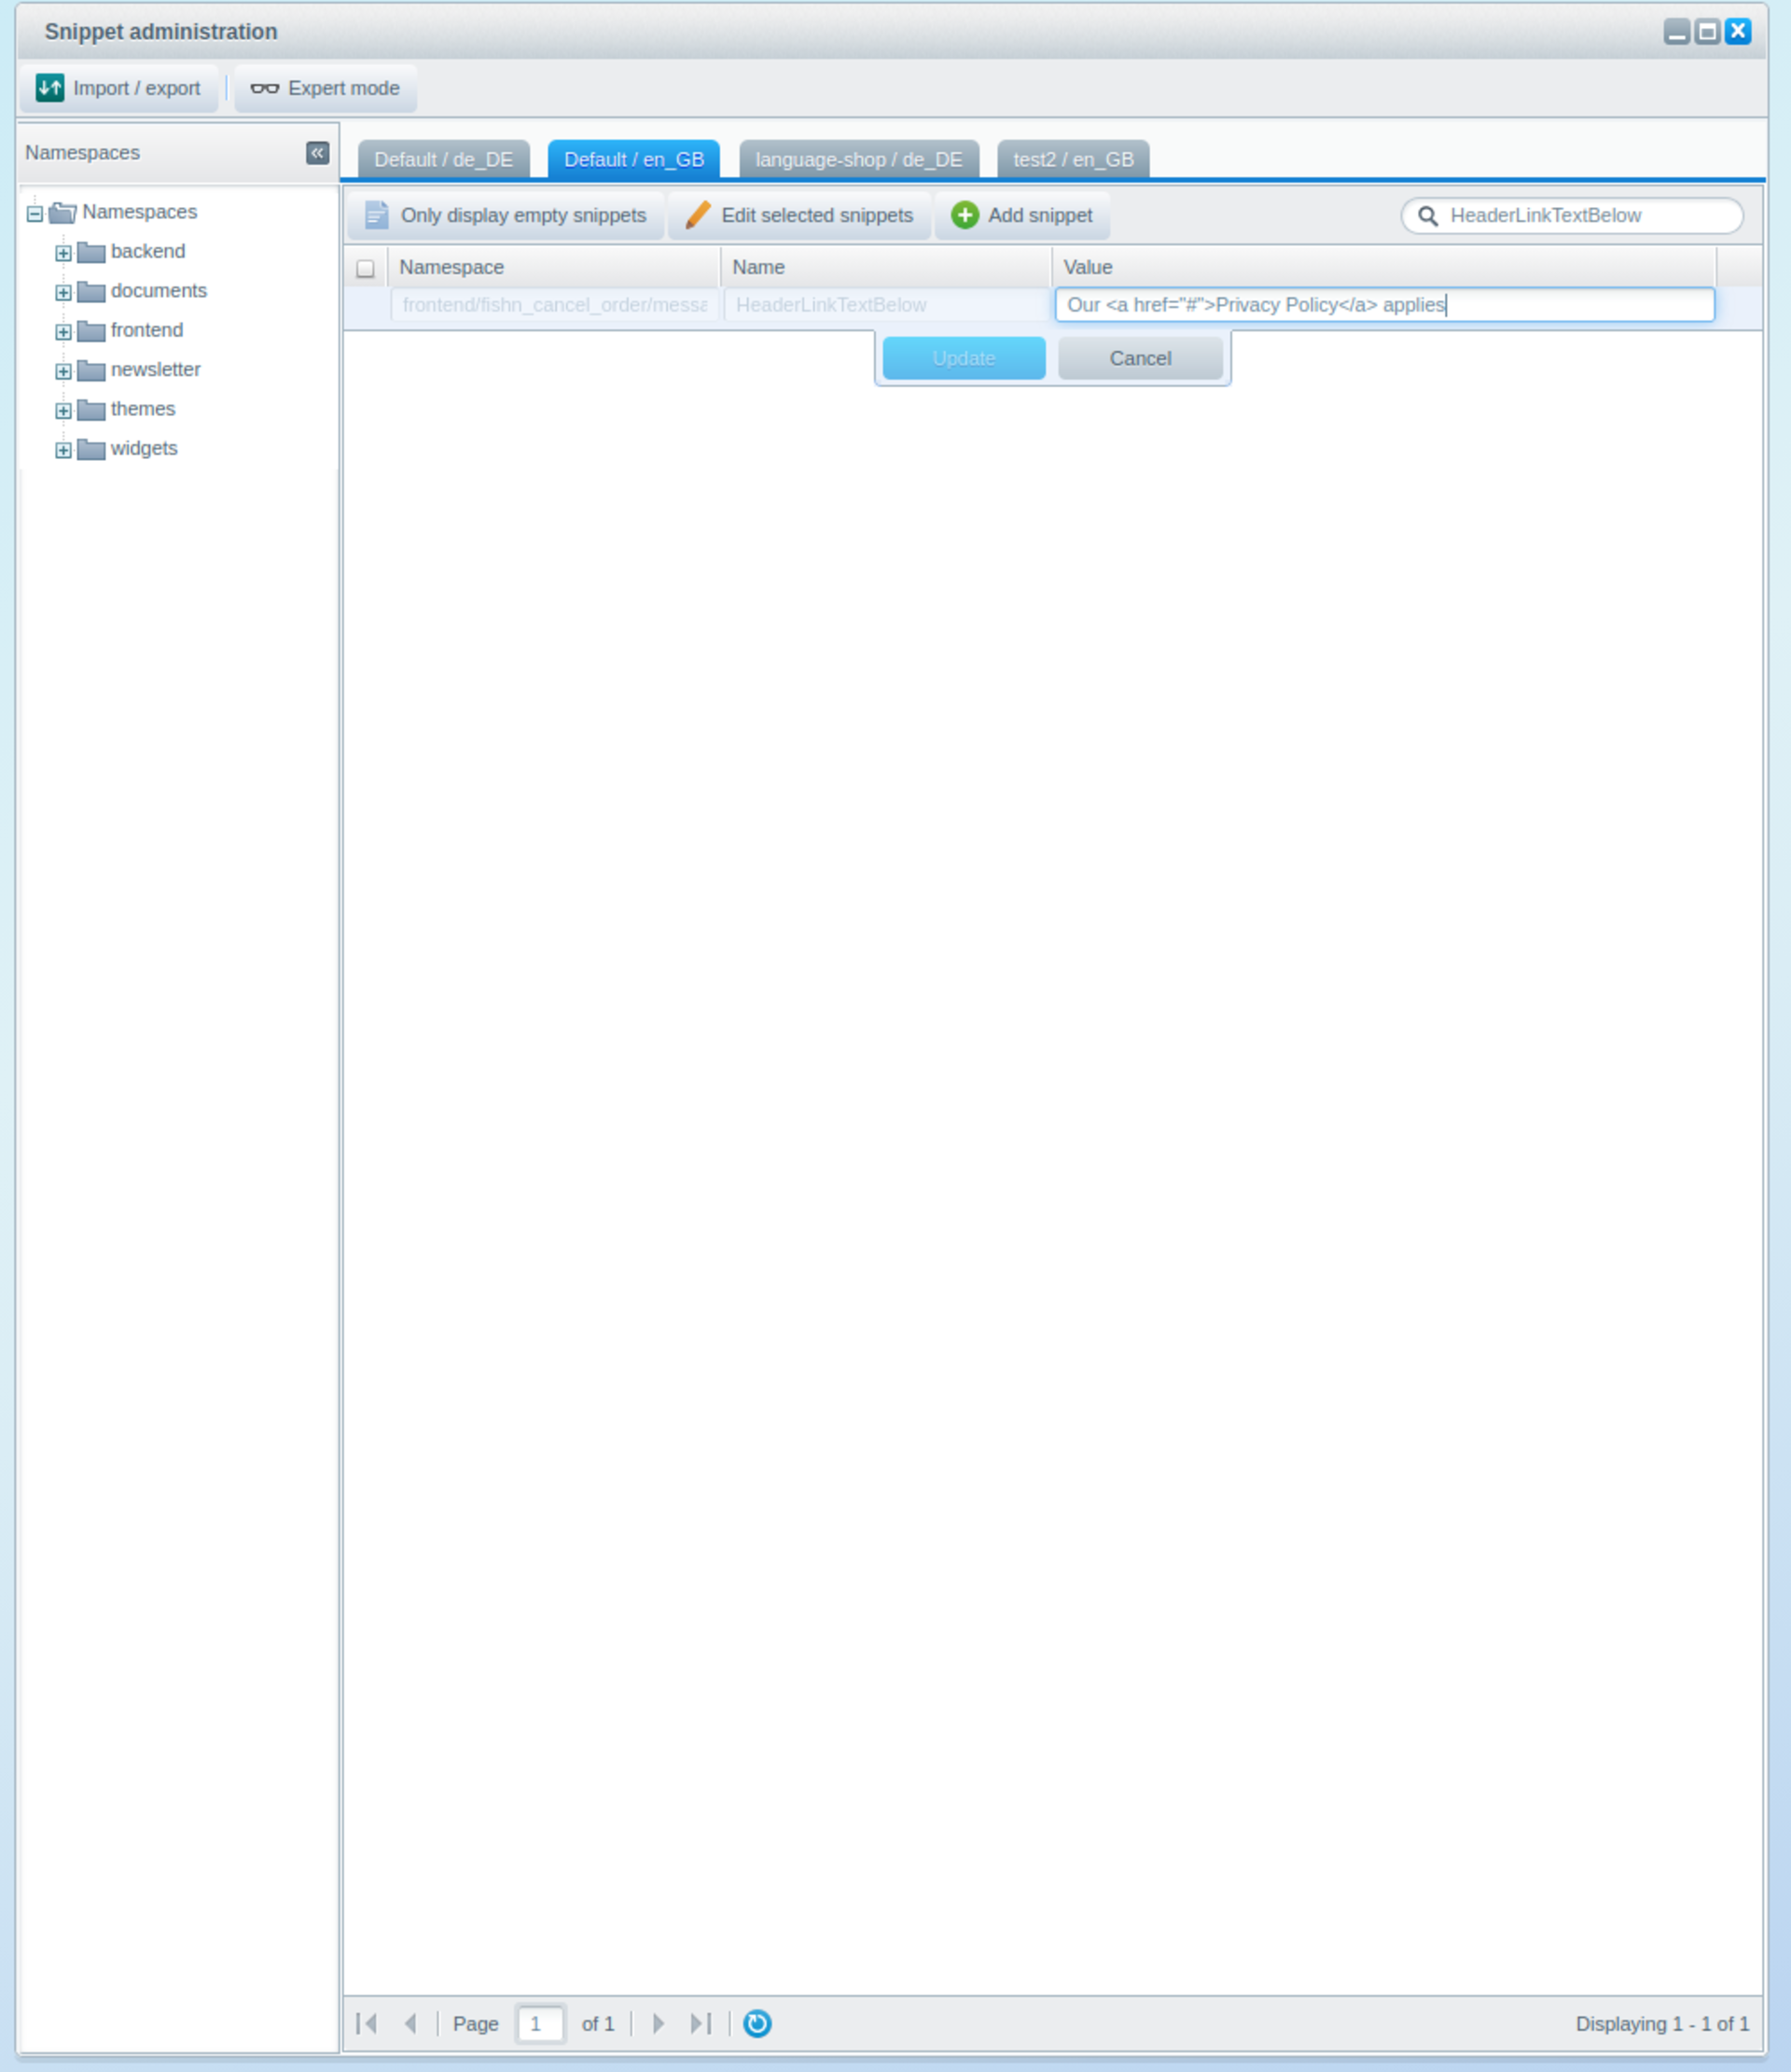Switch to Default / de_DE tab

pos(443,159)
